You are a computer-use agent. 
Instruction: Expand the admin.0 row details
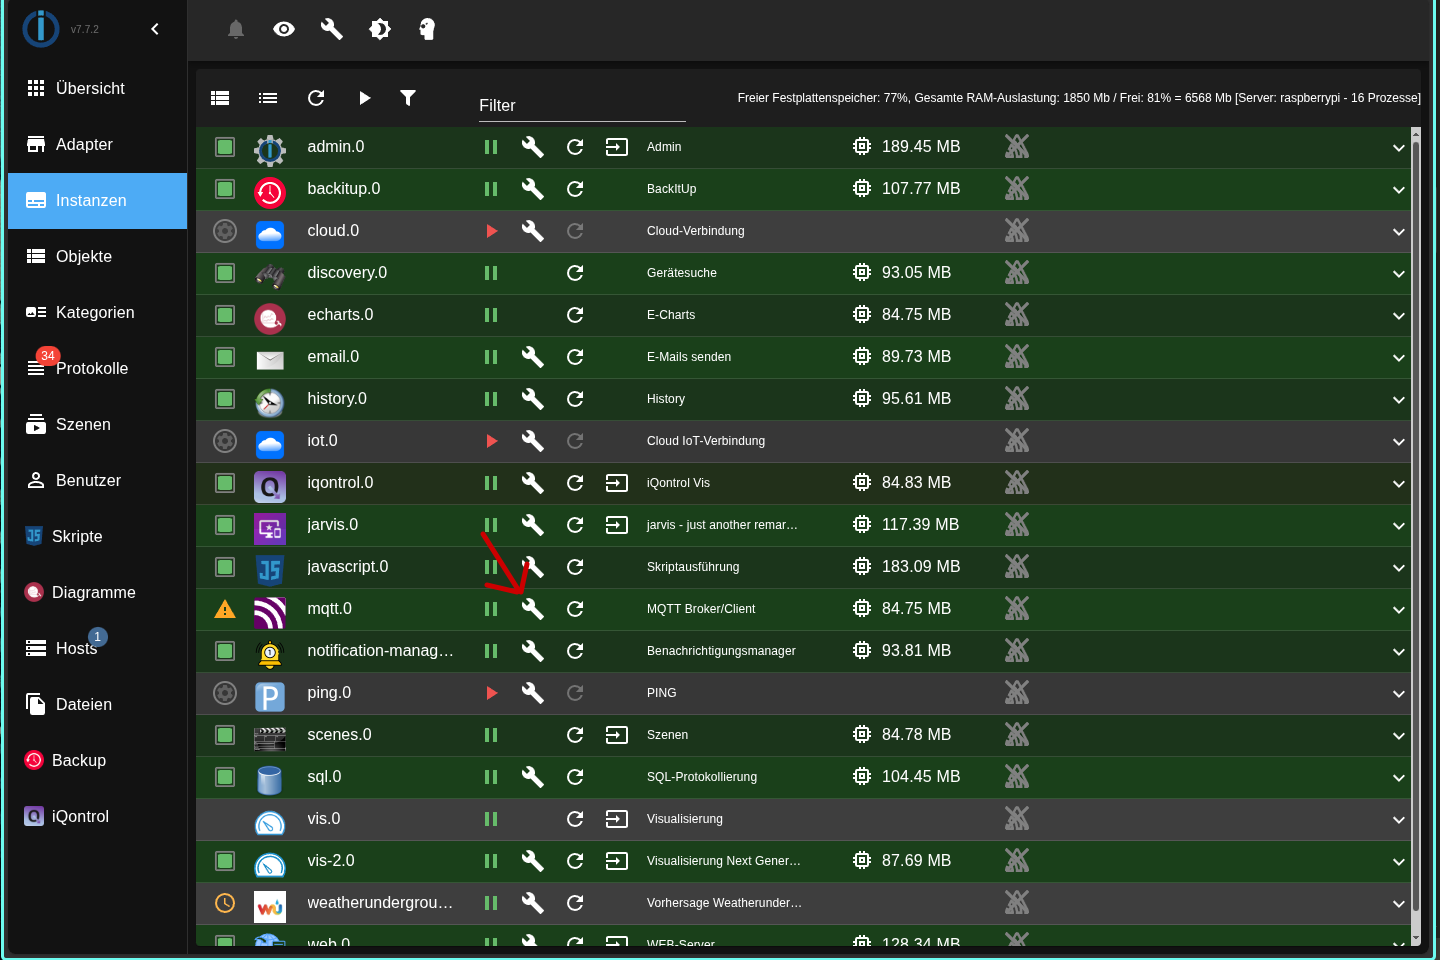click(x=1398, y=148)
